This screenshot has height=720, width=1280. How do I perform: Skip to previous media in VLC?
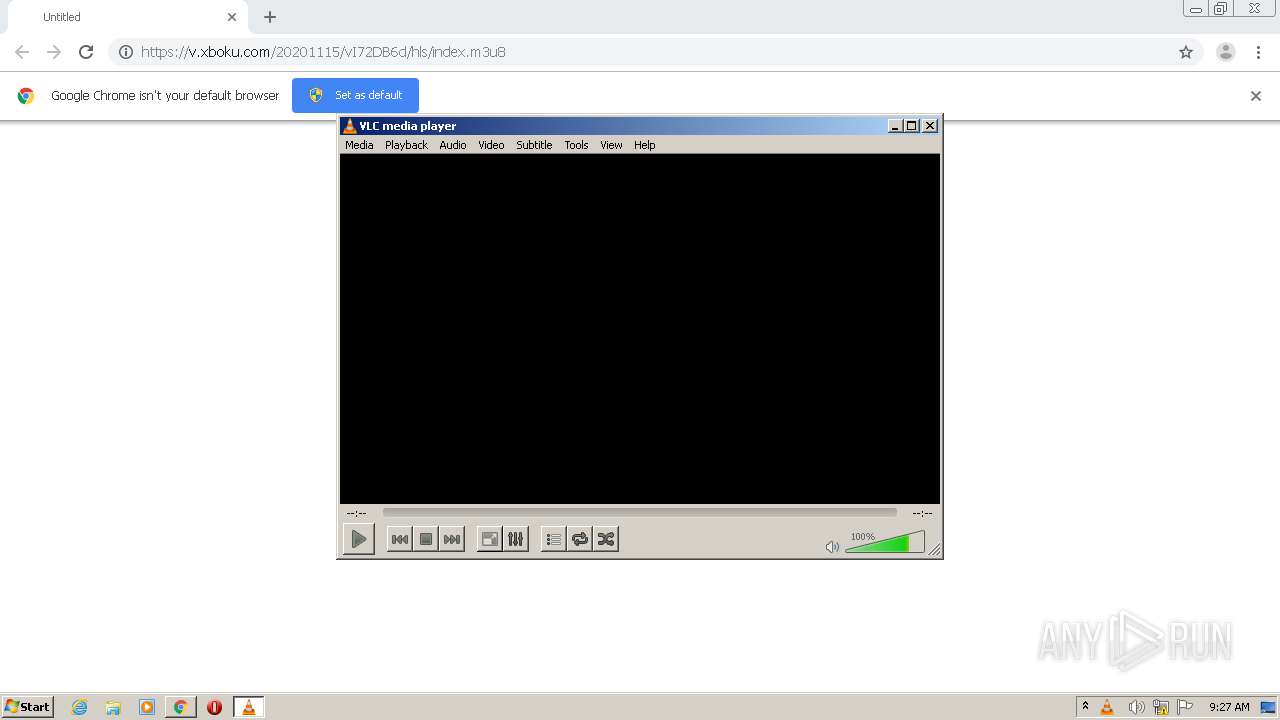pyautogui.click(x=399, y=539)
